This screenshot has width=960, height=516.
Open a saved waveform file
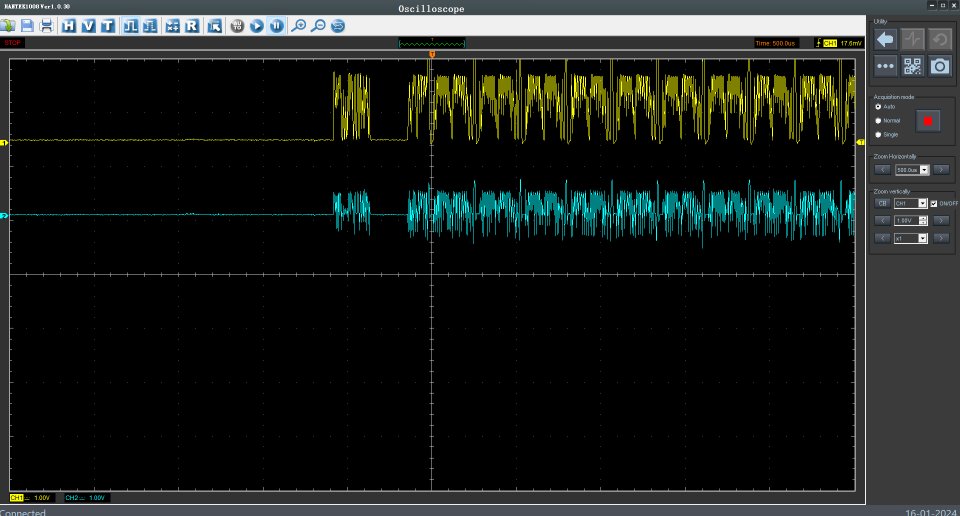(8, 26)
